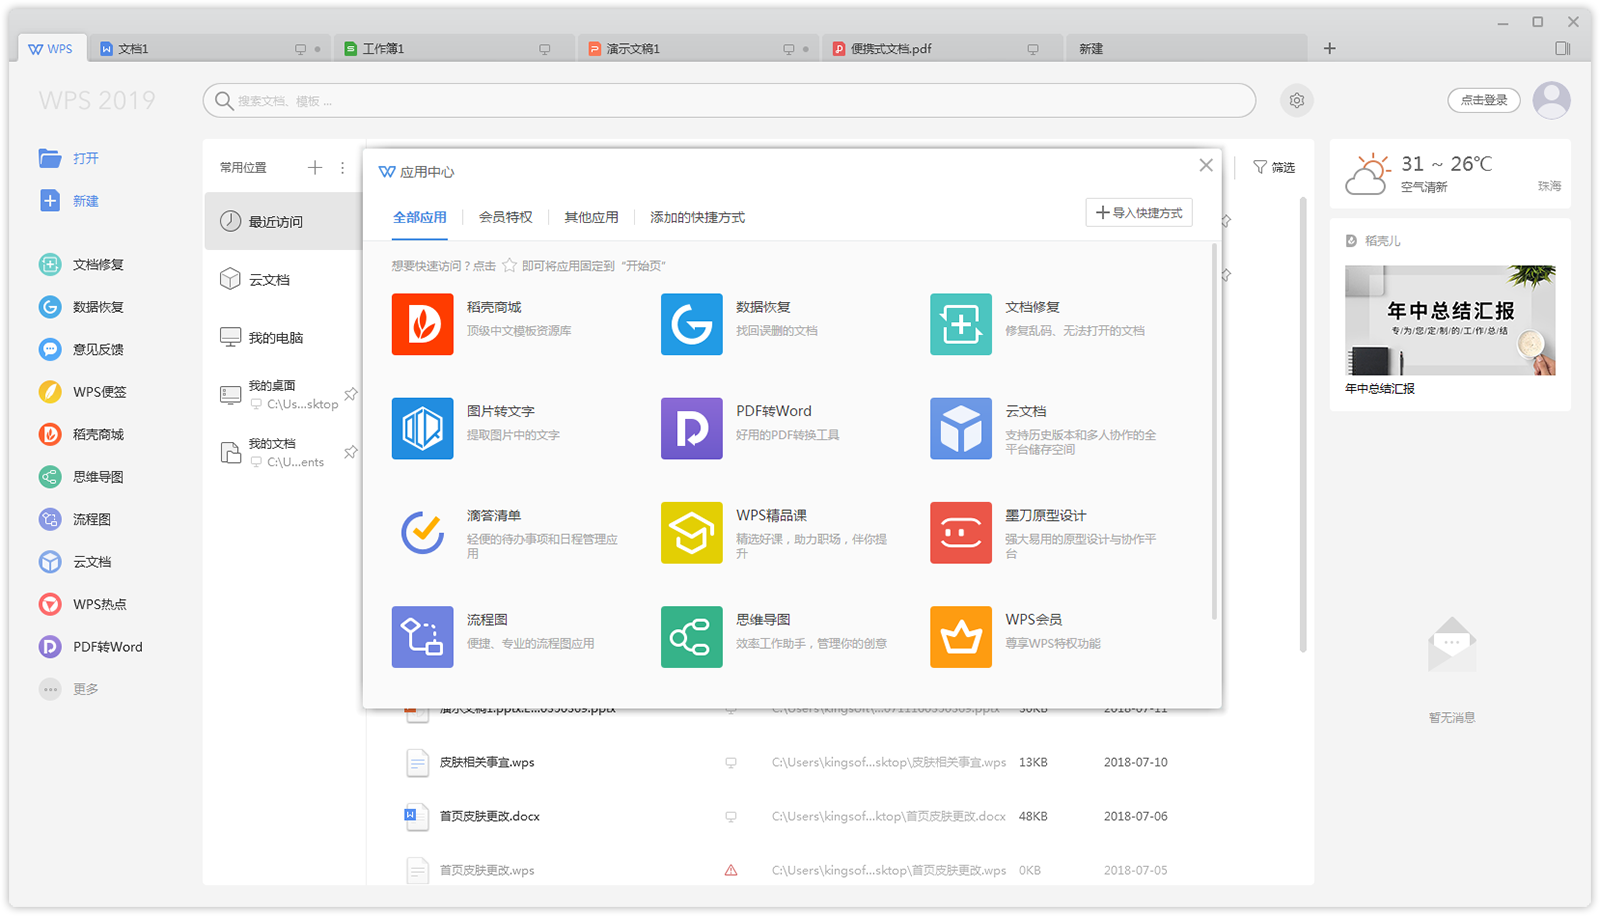Open file 皮肤相关事宜.wps
This screenshot has width=1600, height=916.
coord(487,762)
